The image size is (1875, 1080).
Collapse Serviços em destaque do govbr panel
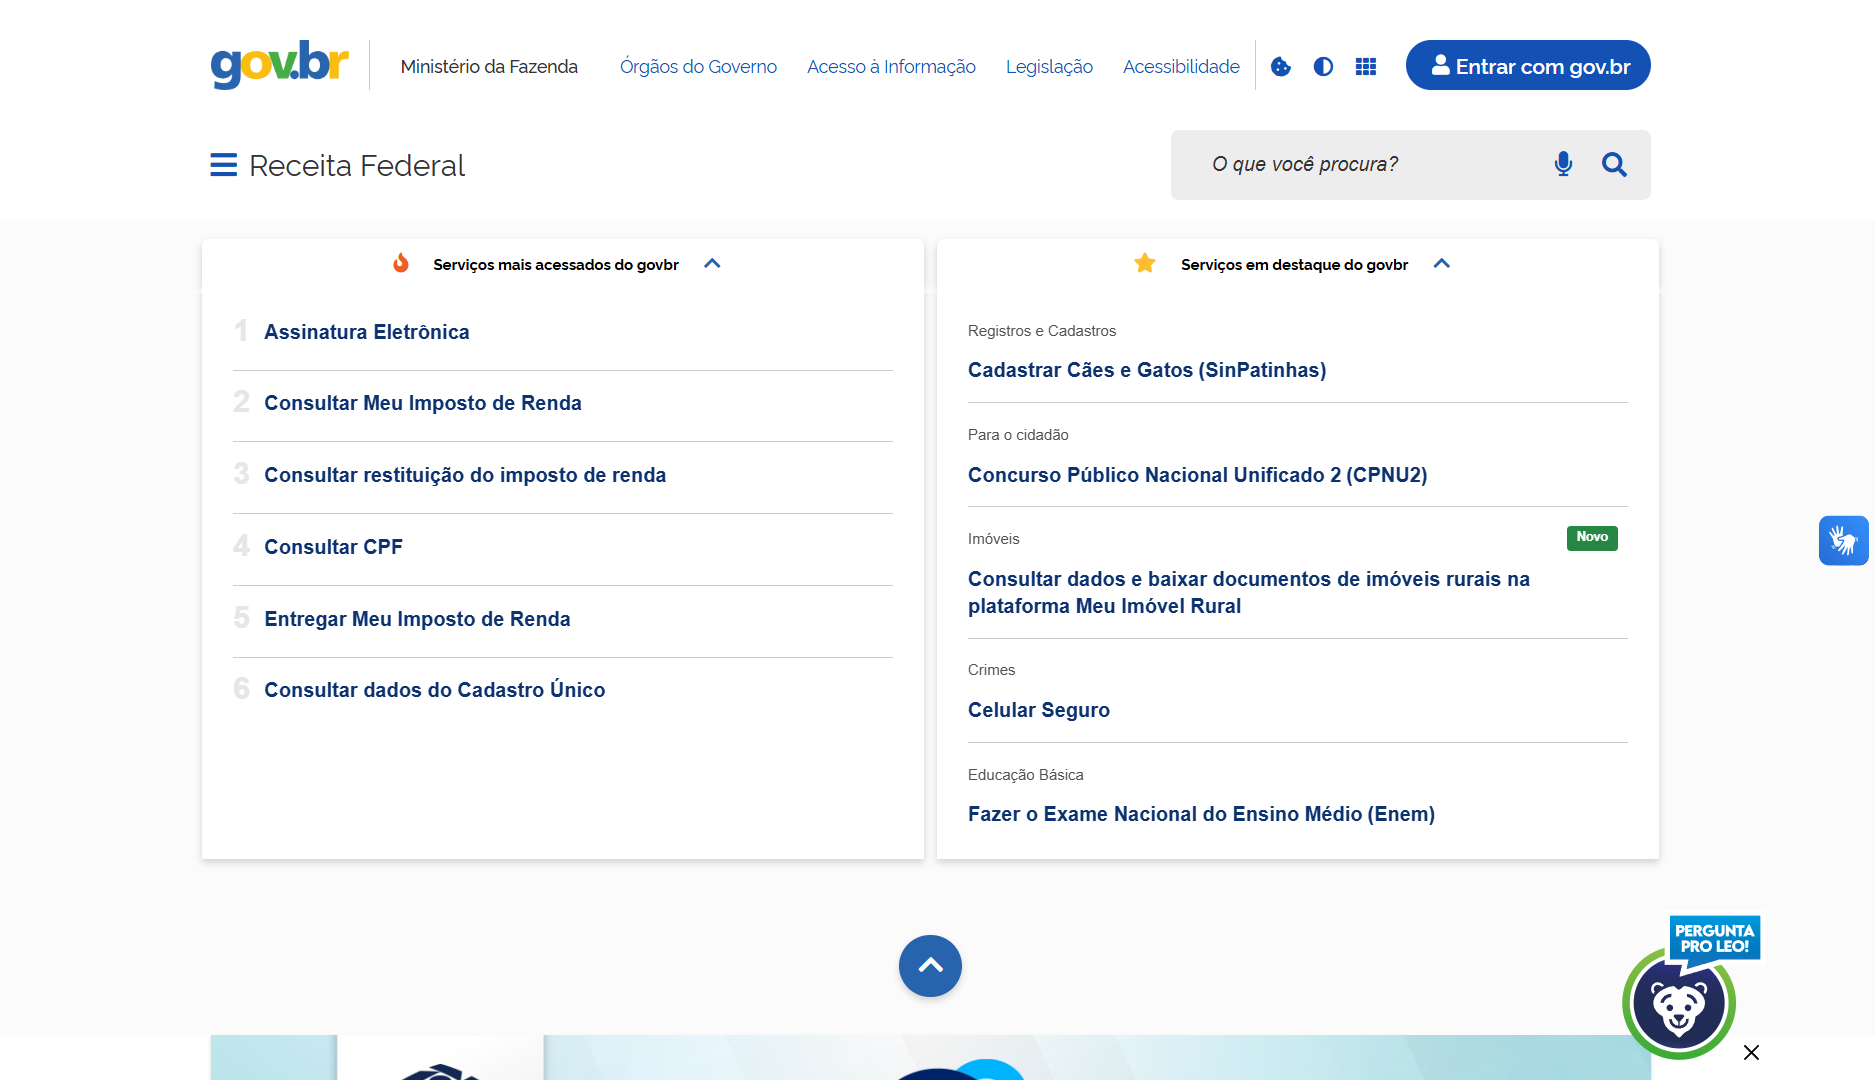(x=1441, y=264)
